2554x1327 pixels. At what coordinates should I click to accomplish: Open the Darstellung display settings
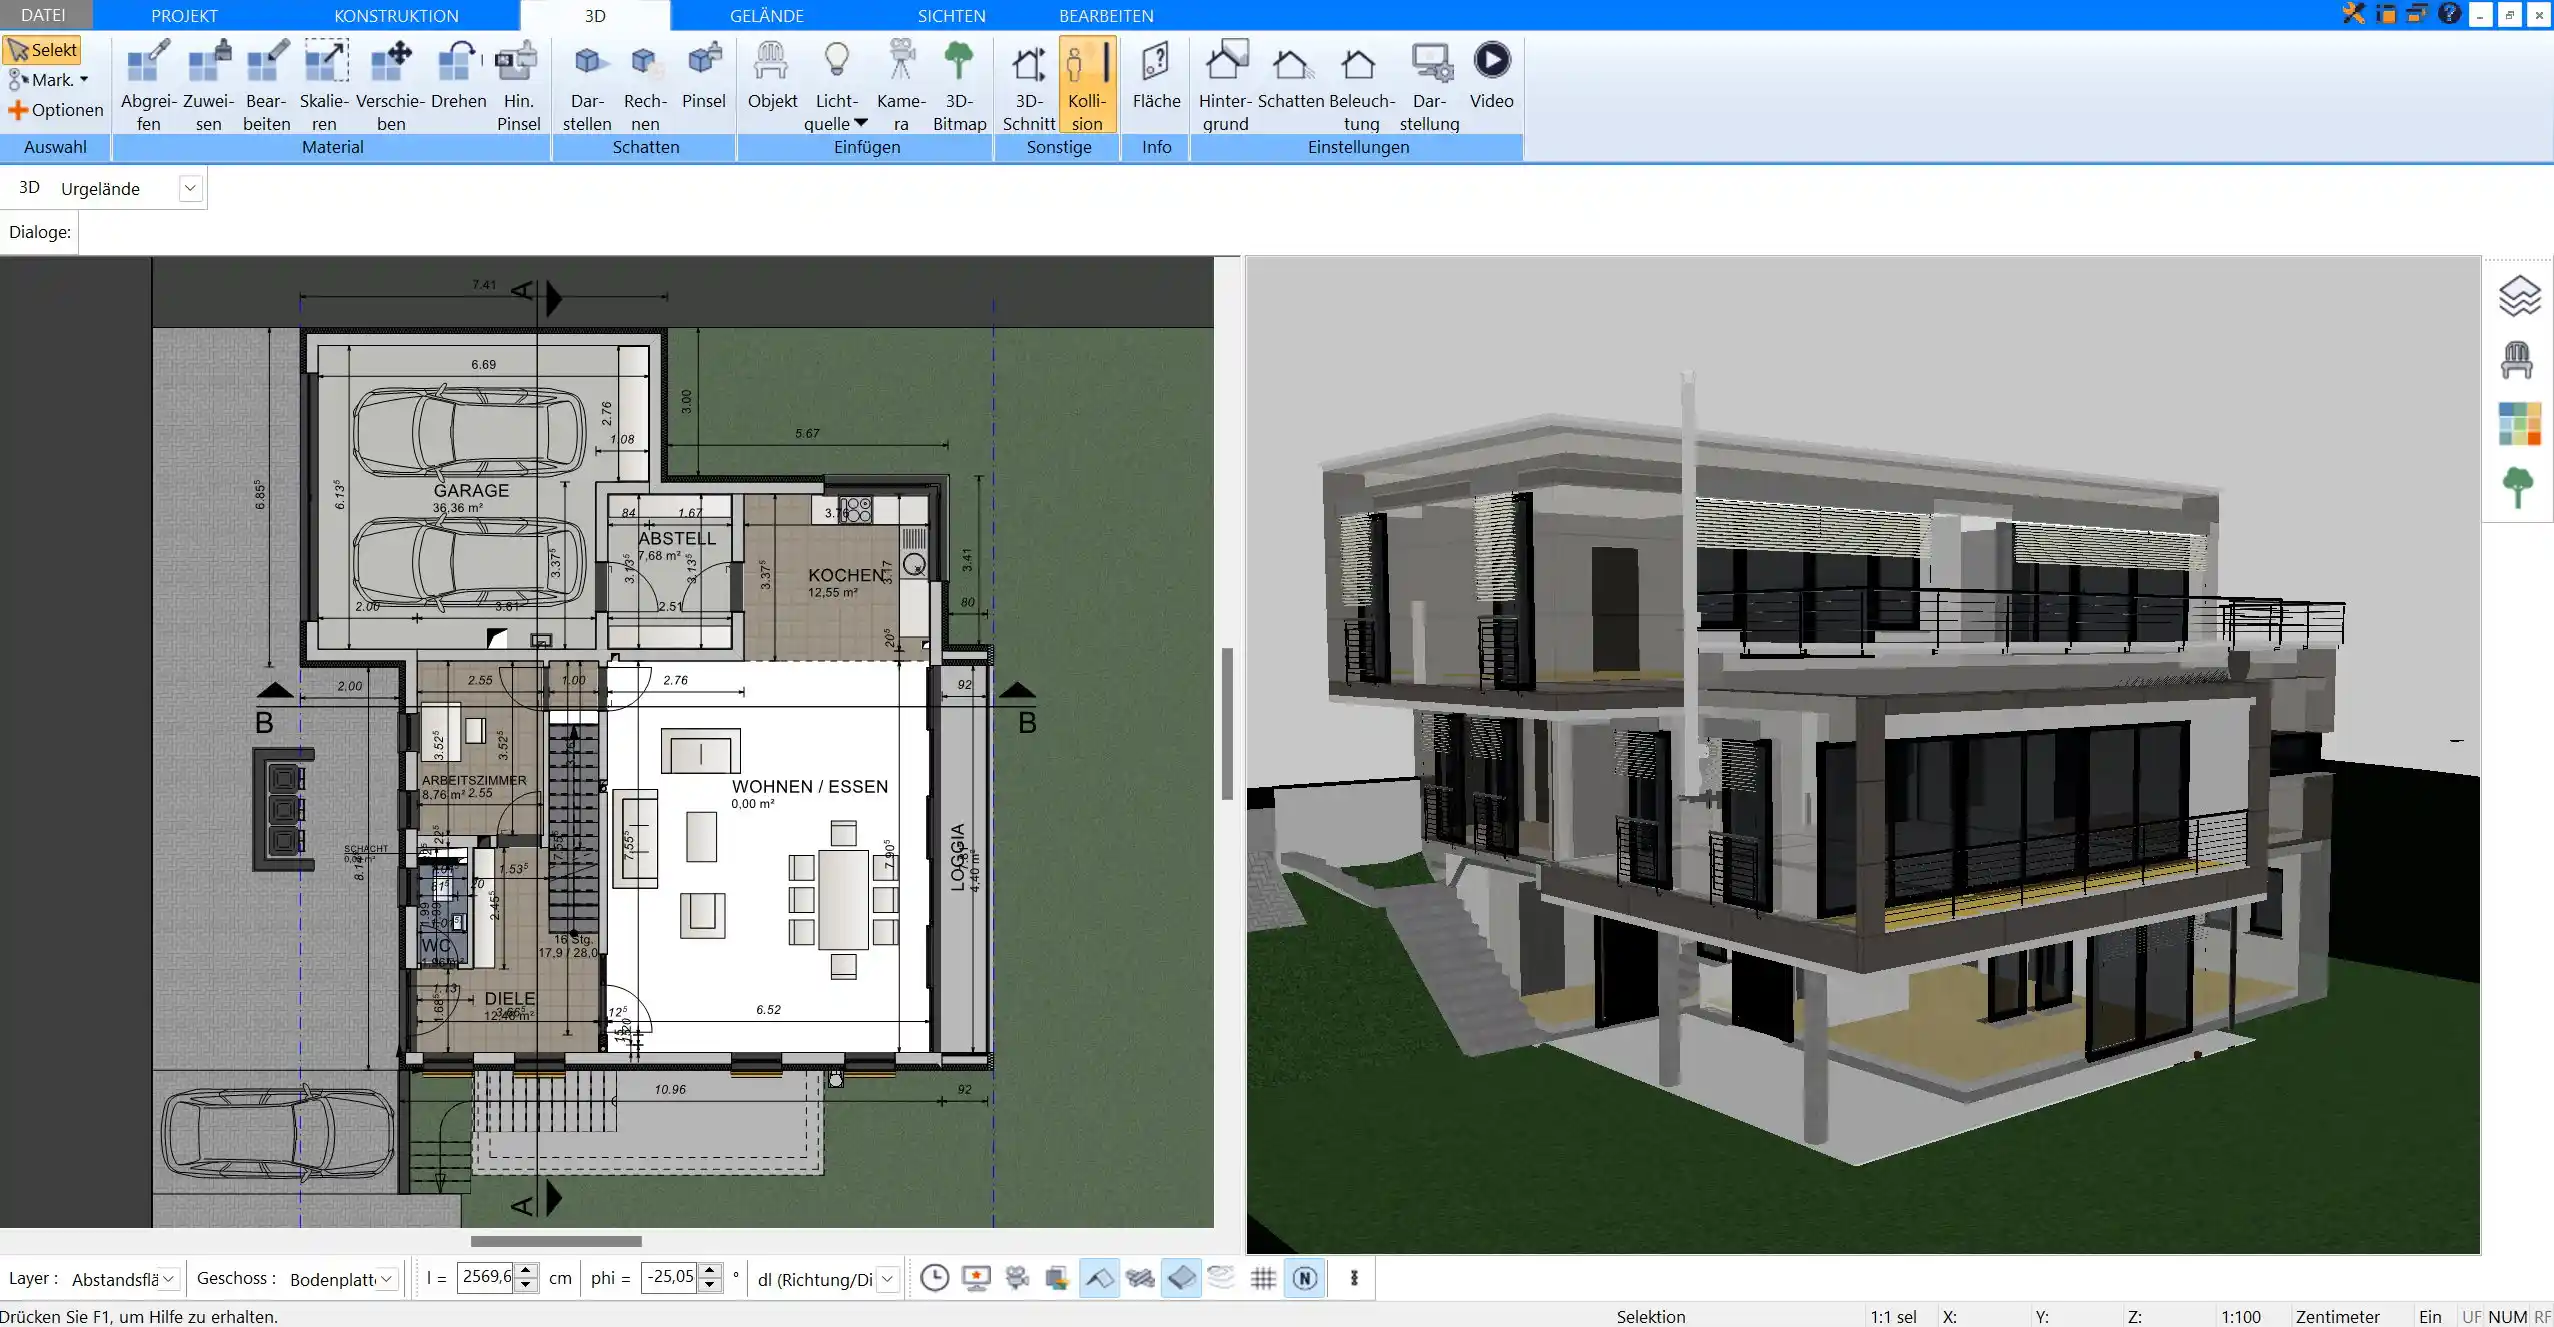point(1429,85)
